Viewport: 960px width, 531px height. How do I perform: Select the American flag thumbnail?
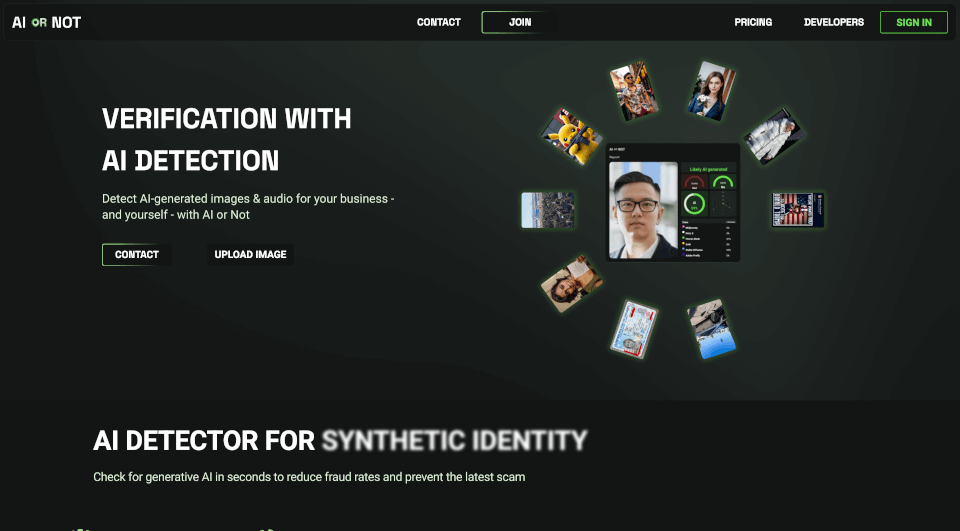pyautogui.click(x=798, y=209)
